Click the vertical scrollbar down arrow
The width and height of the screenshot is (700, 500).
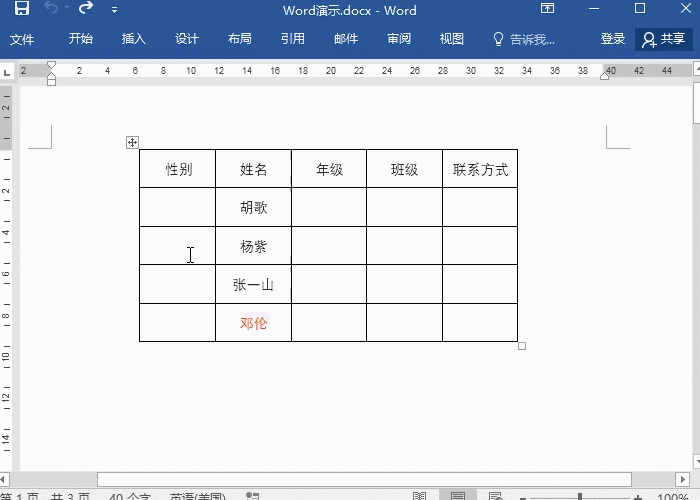[x=696, y=461]
